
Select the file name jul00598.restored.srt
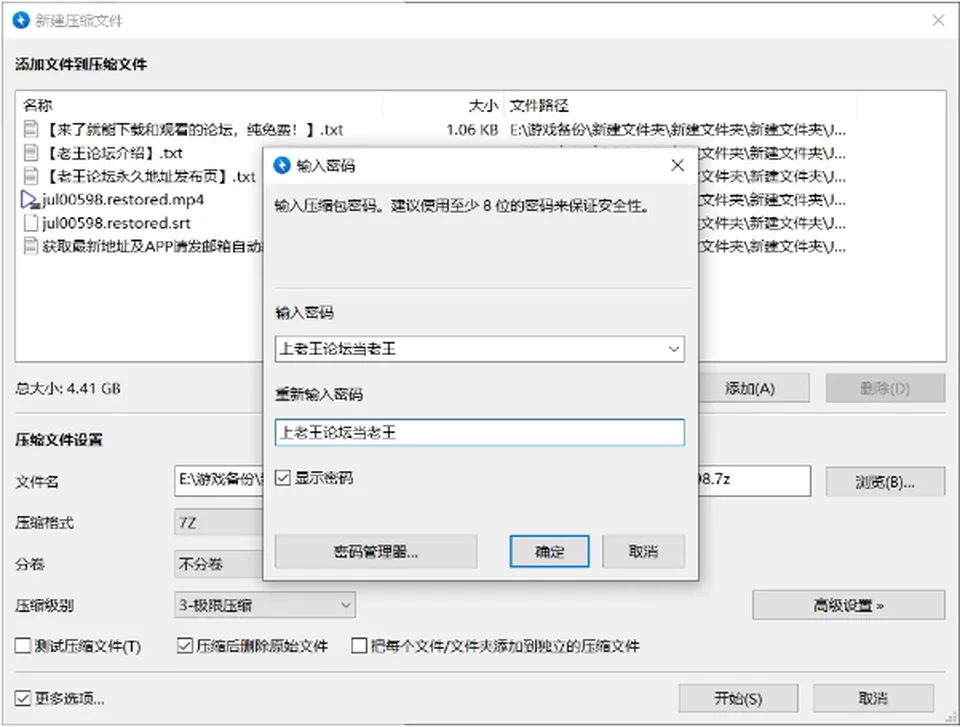tap(116, 223)
